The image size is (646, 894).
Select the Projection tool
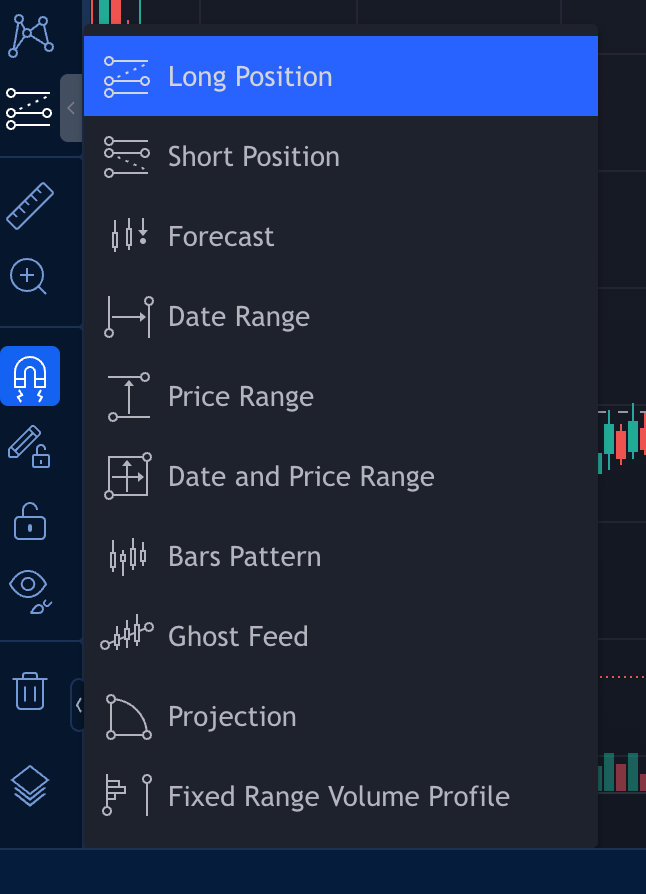340,717
